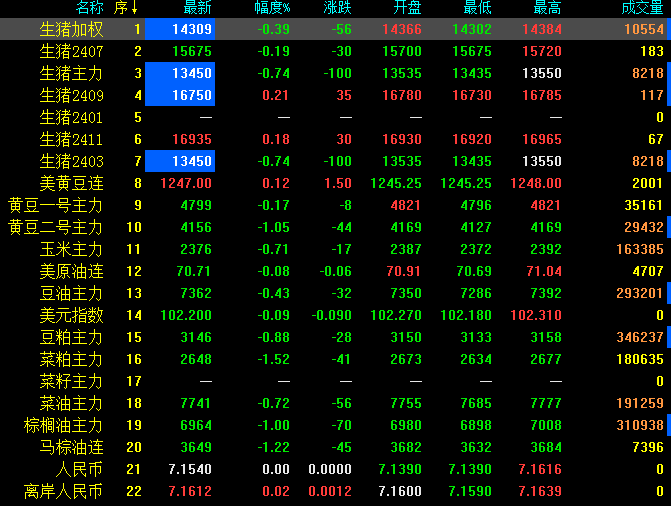Select the 玉米主力 row name
The image size is (671, 506).
pyautogui.click(x=71, y=250)
